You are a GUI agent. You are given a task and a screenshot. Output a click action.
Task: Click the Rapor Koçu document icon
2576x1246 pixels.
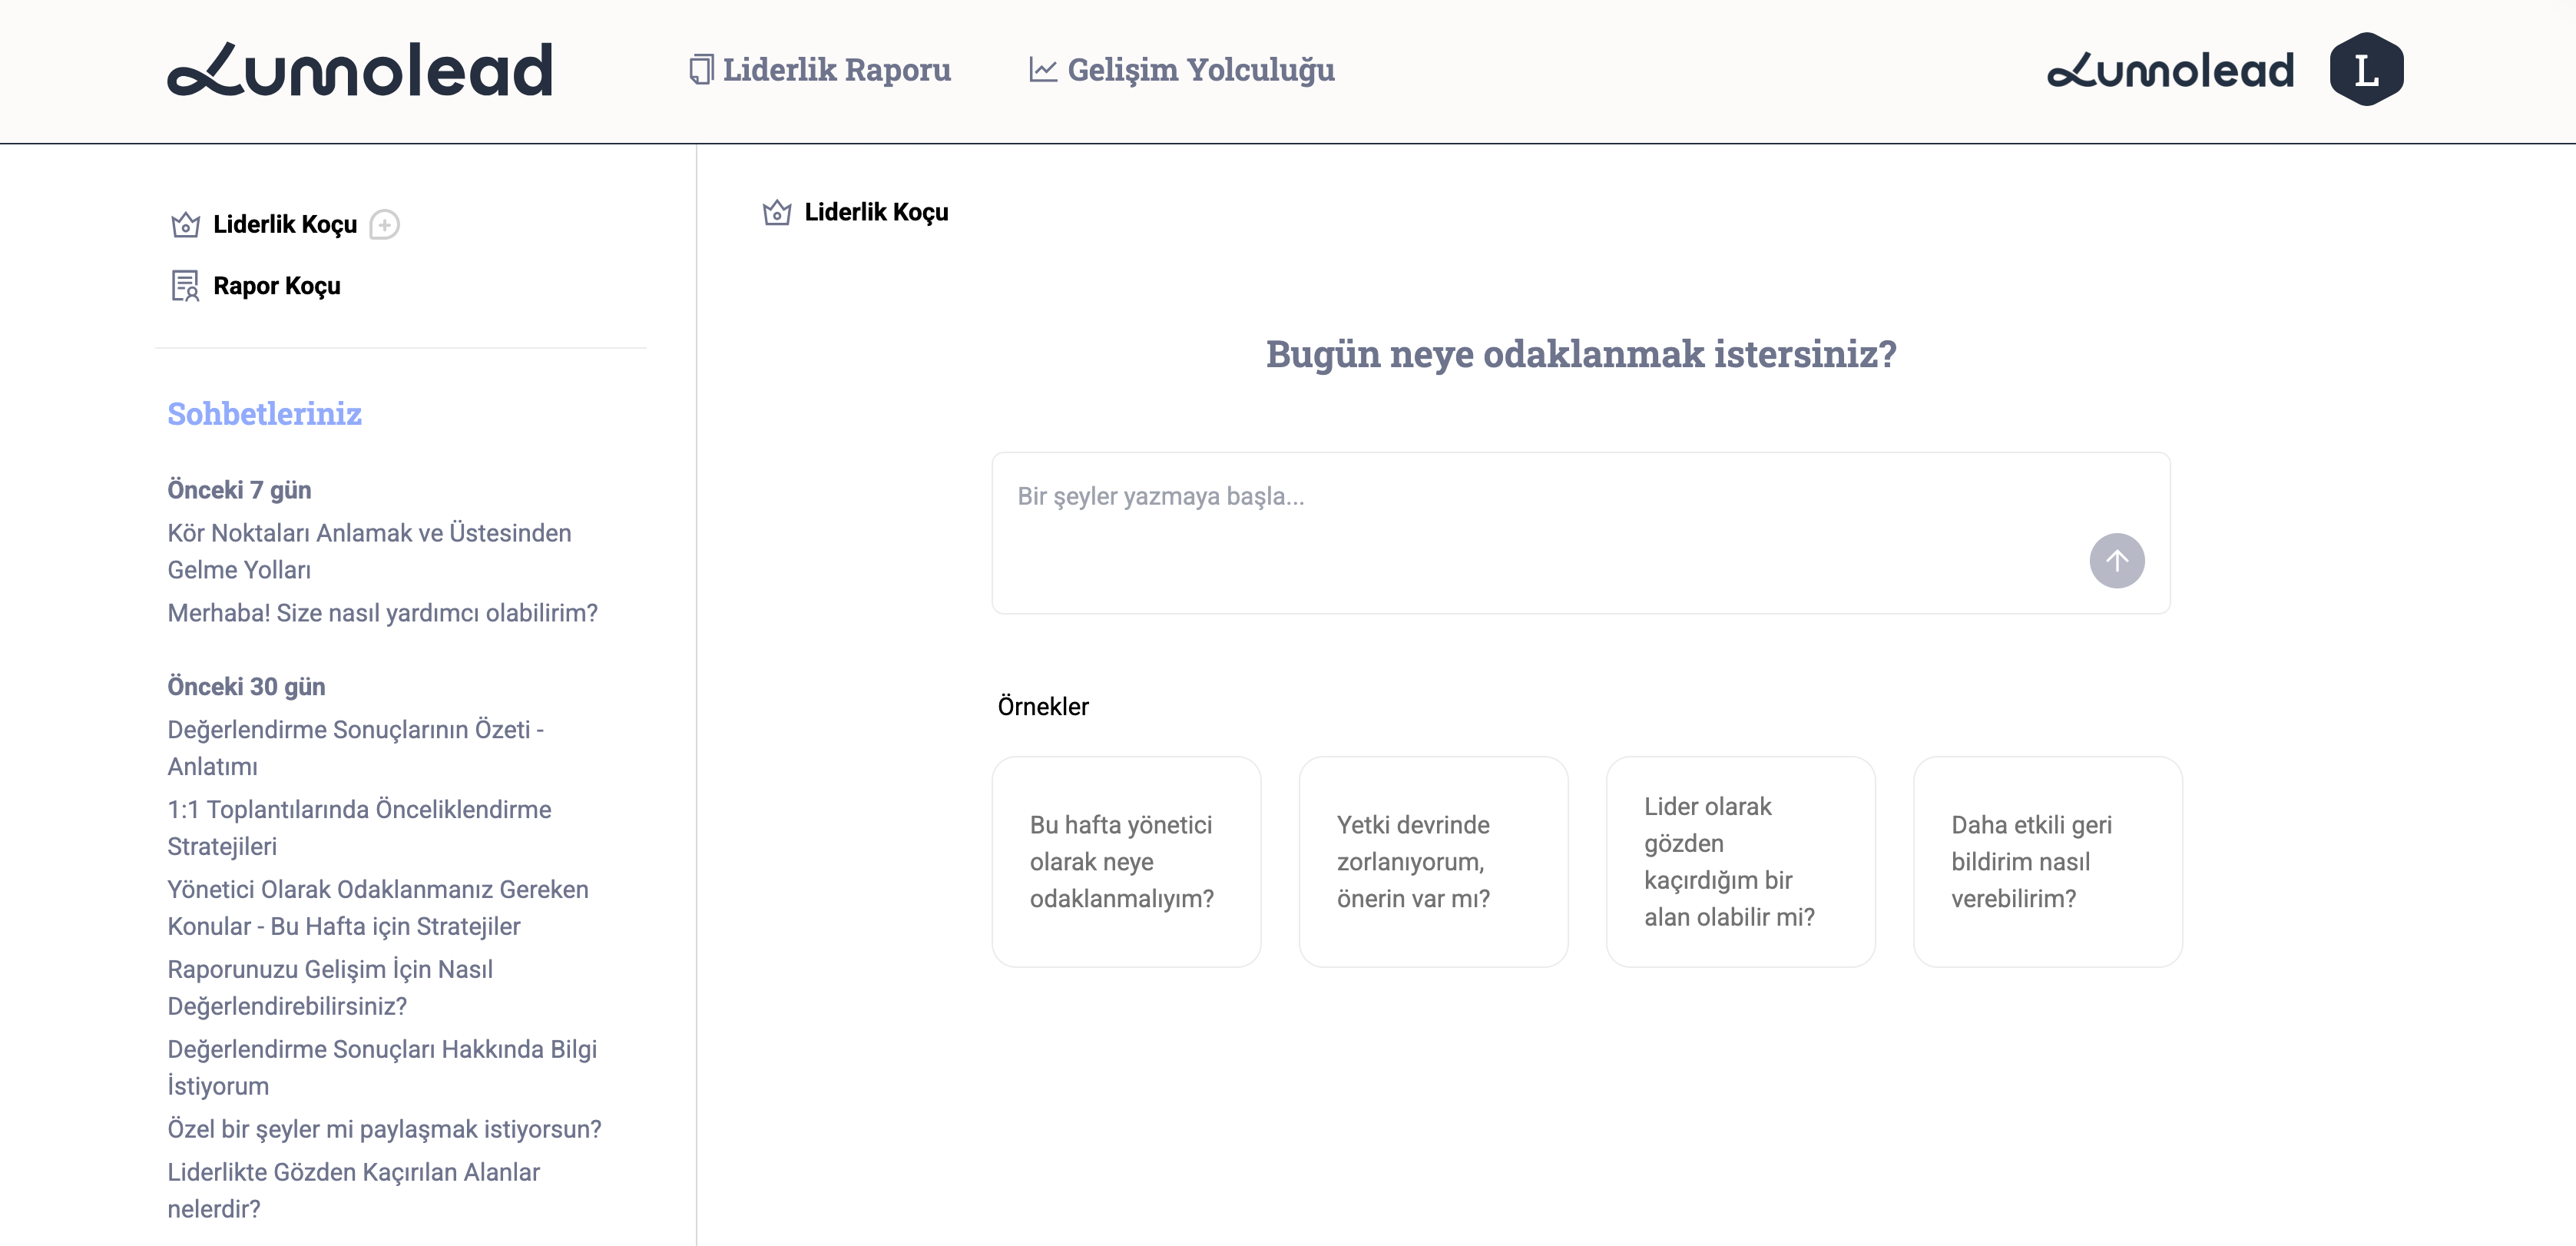click(x=185, y=286)
